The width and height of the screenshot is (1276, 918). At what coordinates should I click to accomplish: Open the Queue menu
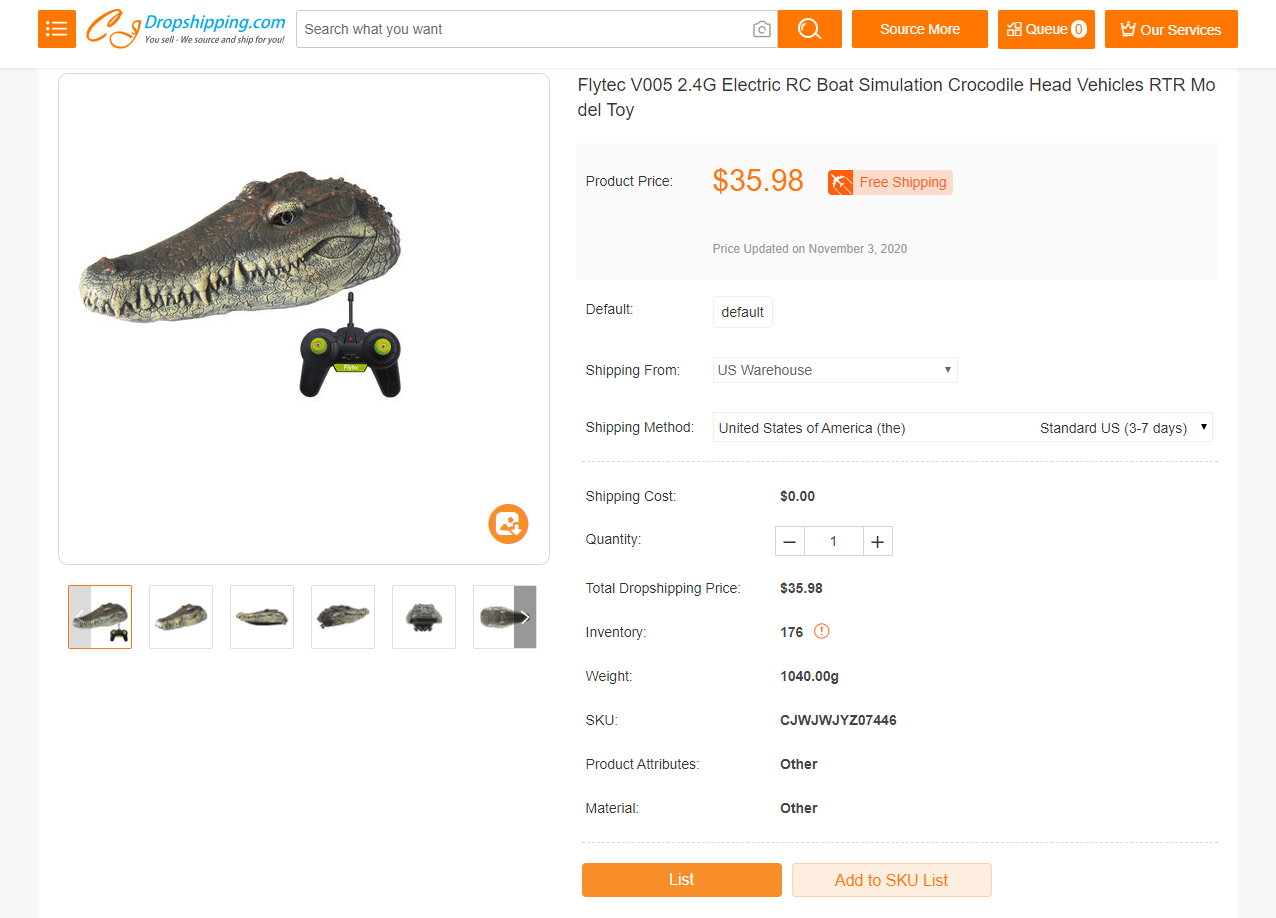1046,29
